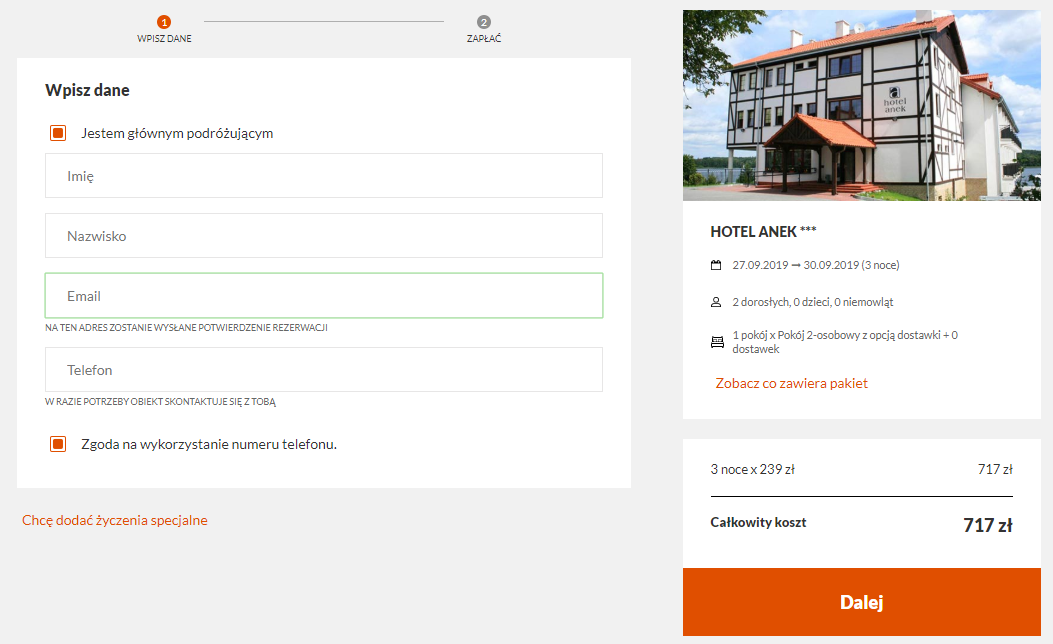The width and height of the screenshot is (1053, 644).
Task: Click into the 'Telefon' field
Action: tap(324, 369)
